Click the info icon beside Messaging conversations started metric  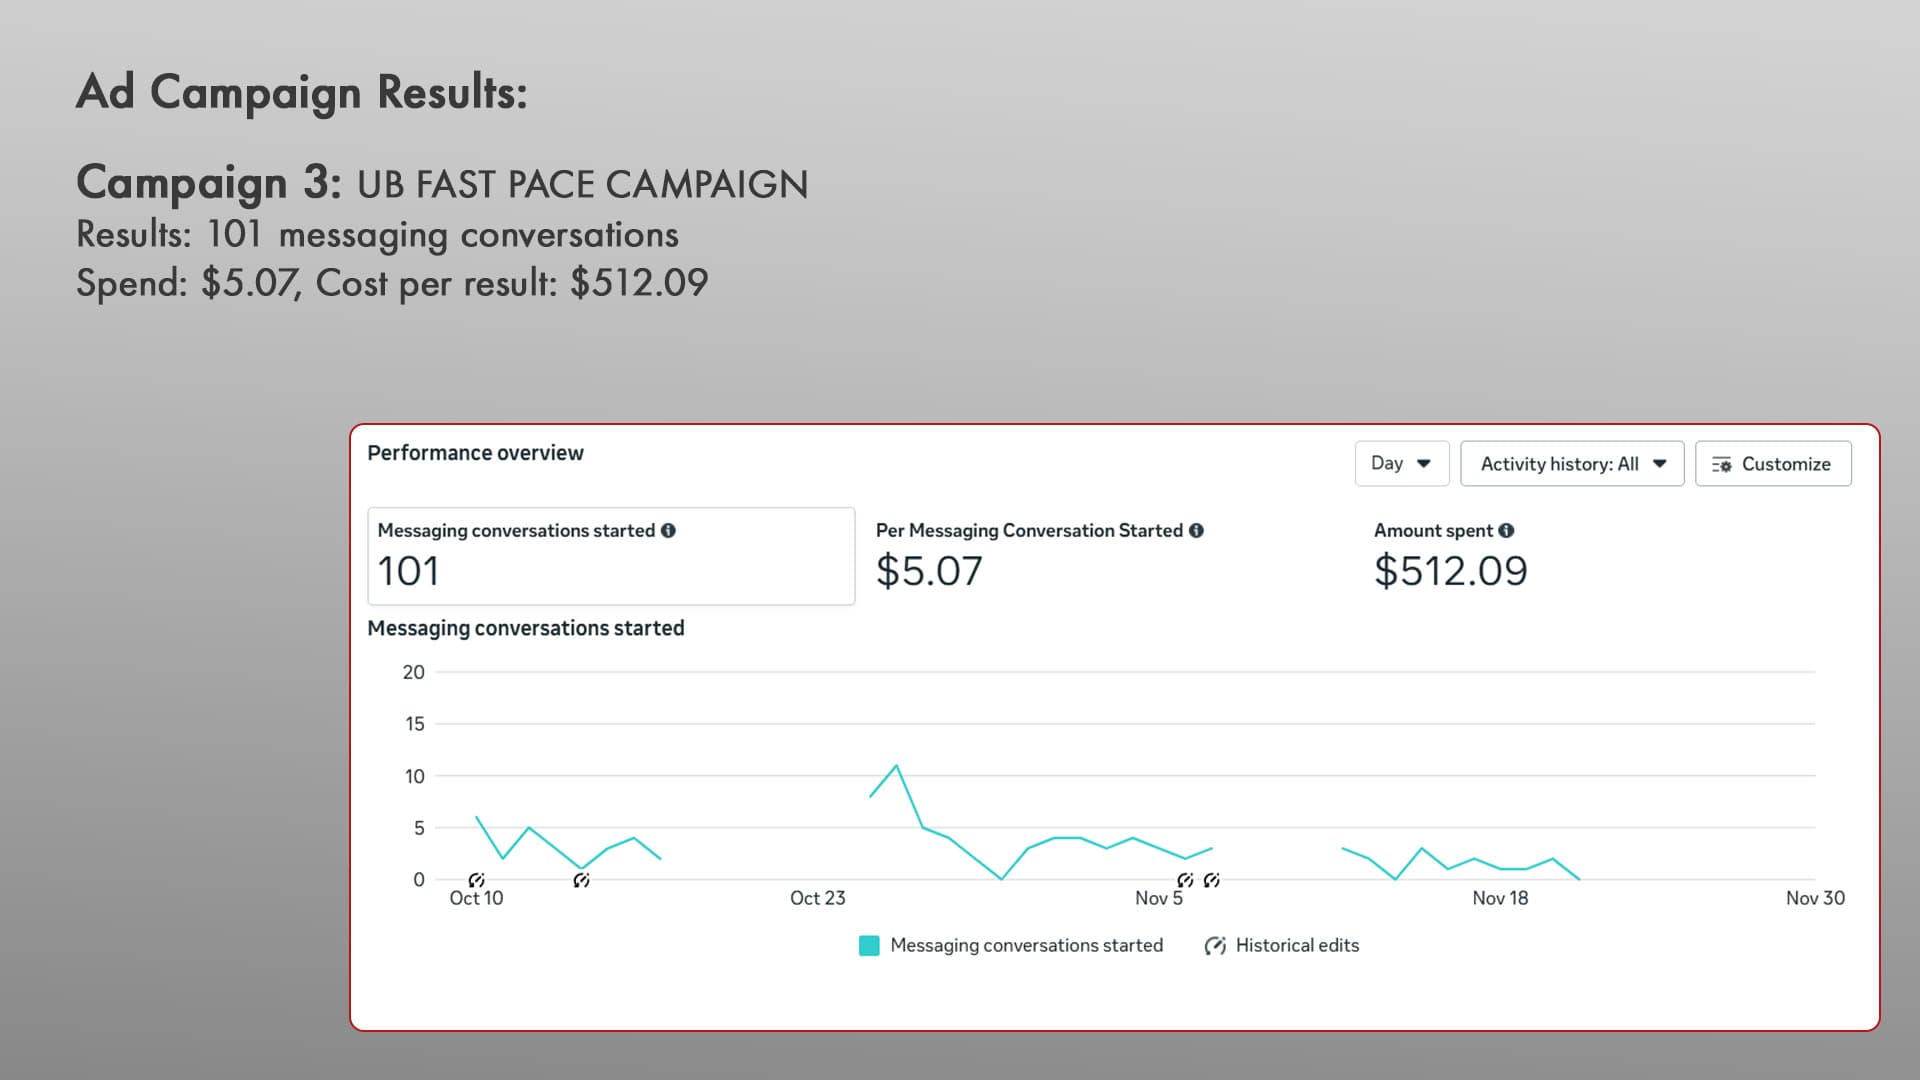tap(669, 531)
